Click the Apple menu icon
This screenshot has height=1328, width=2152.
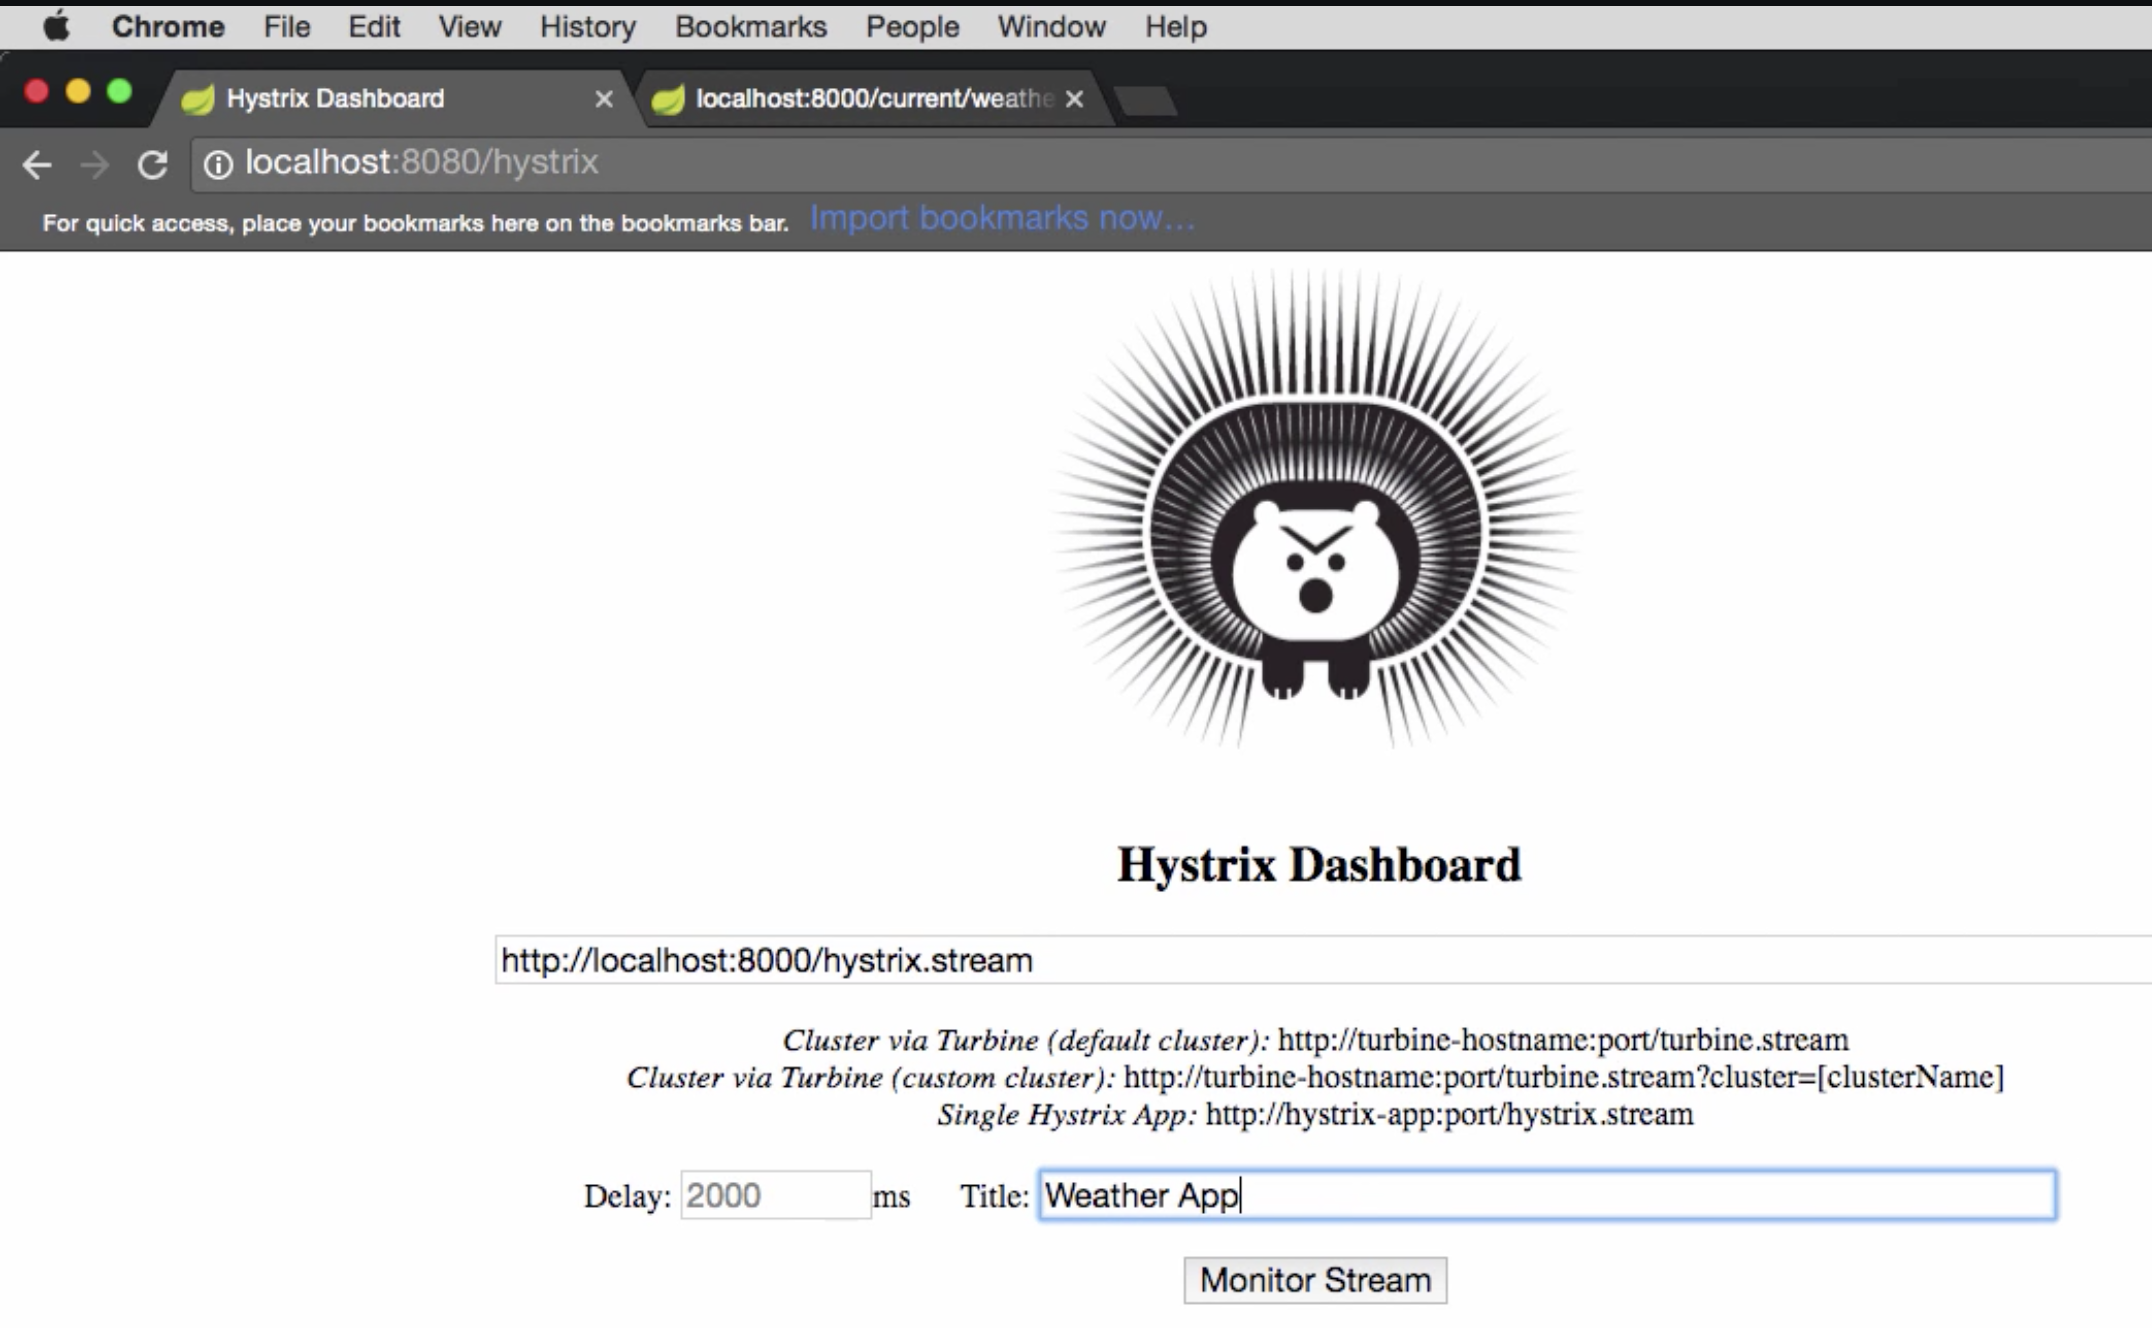coord(56,26)
